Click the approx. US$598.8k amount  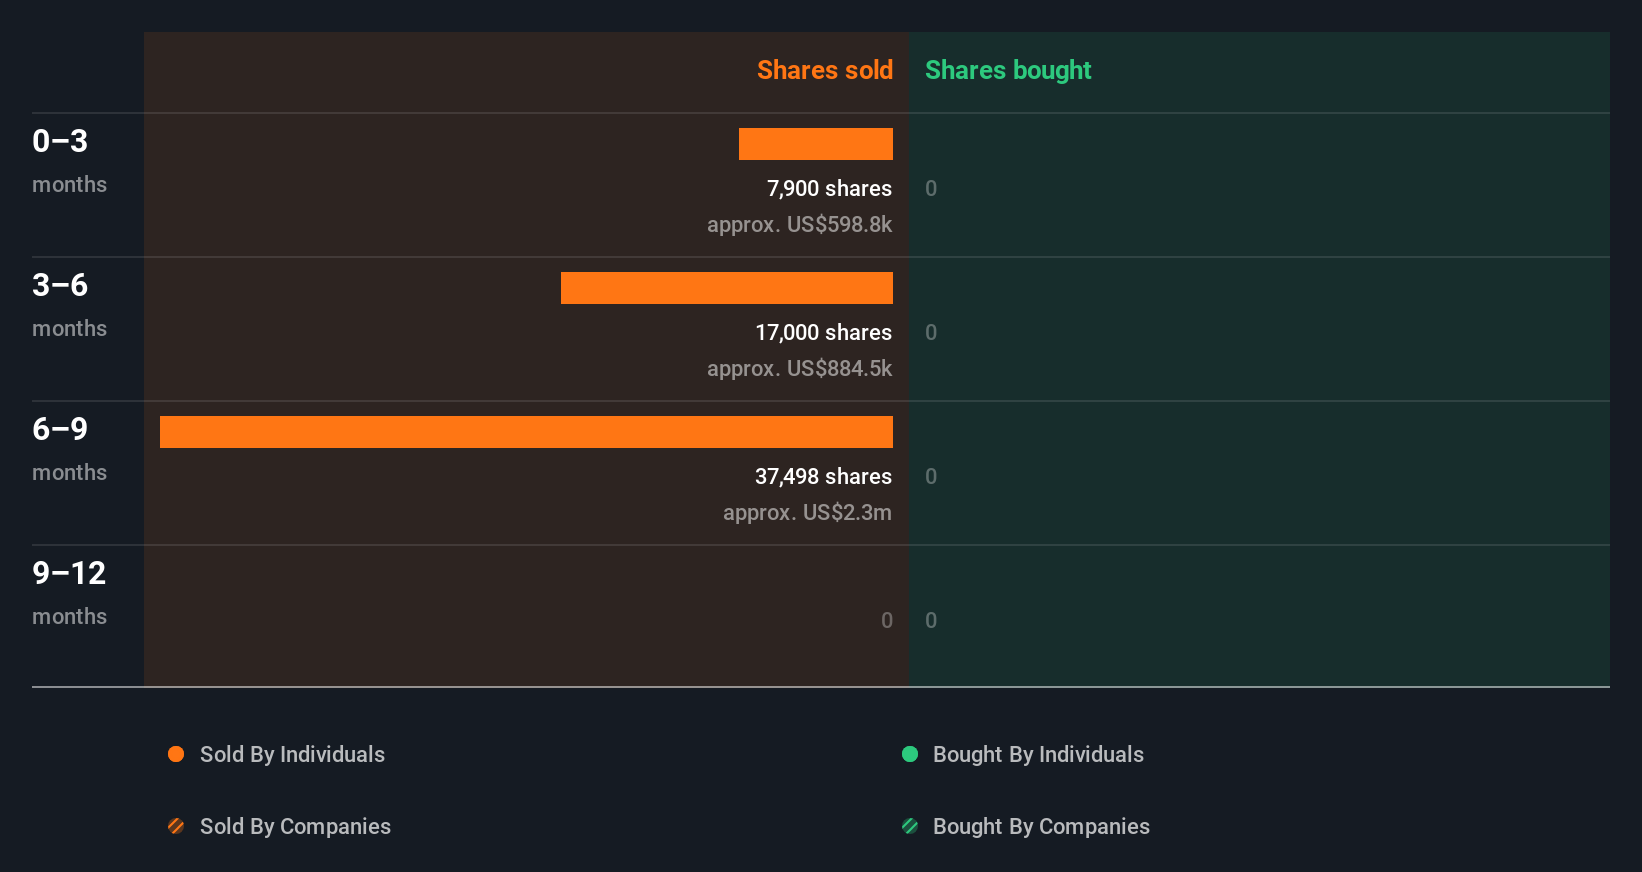click(799, 224)
